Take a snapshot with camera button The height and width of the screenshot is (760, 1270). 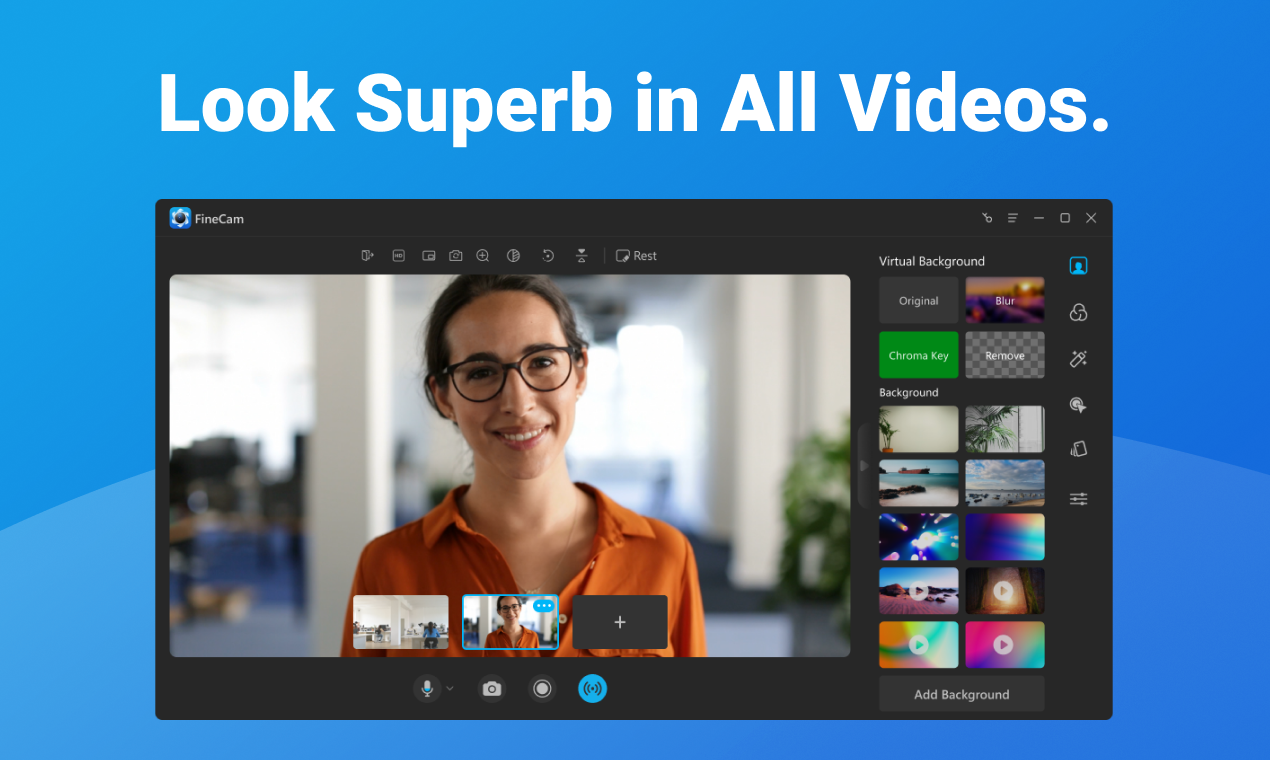491,688
